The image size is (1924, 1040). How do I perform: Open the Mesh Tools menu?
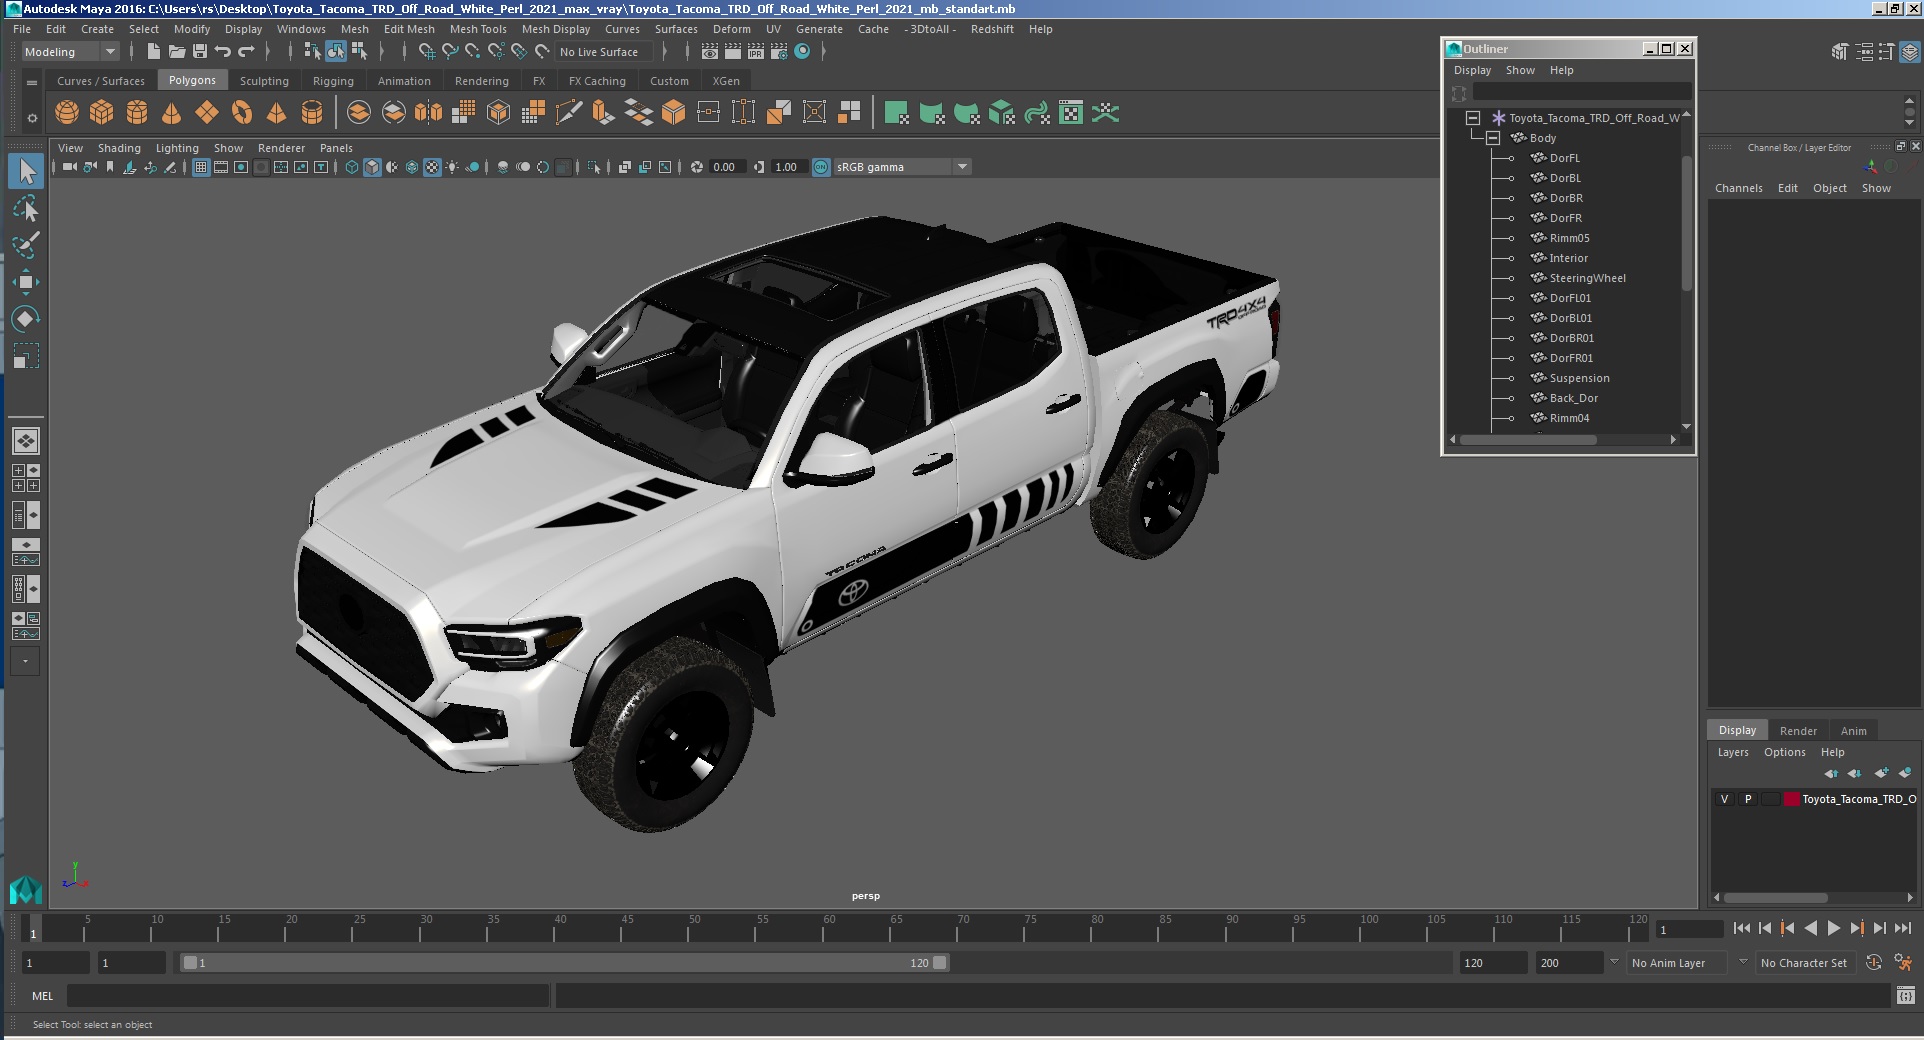(478, 29)
